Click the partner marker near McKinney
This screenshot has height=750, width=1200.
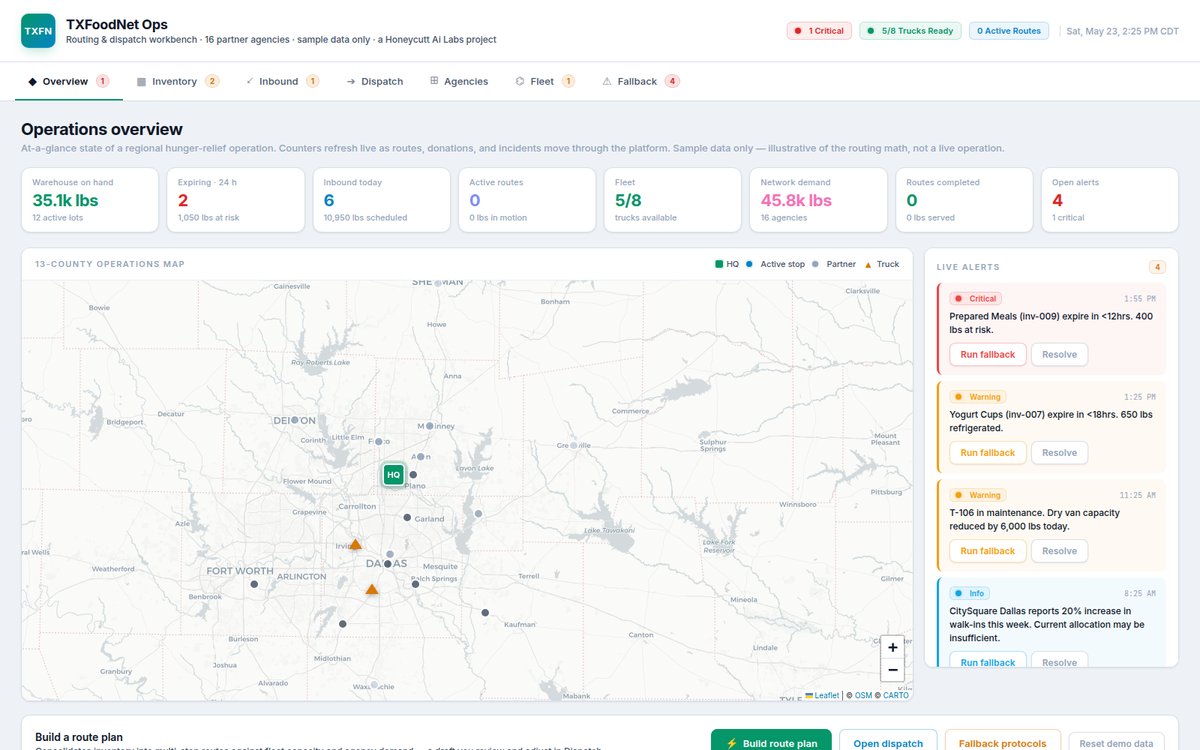coord(430,426)
